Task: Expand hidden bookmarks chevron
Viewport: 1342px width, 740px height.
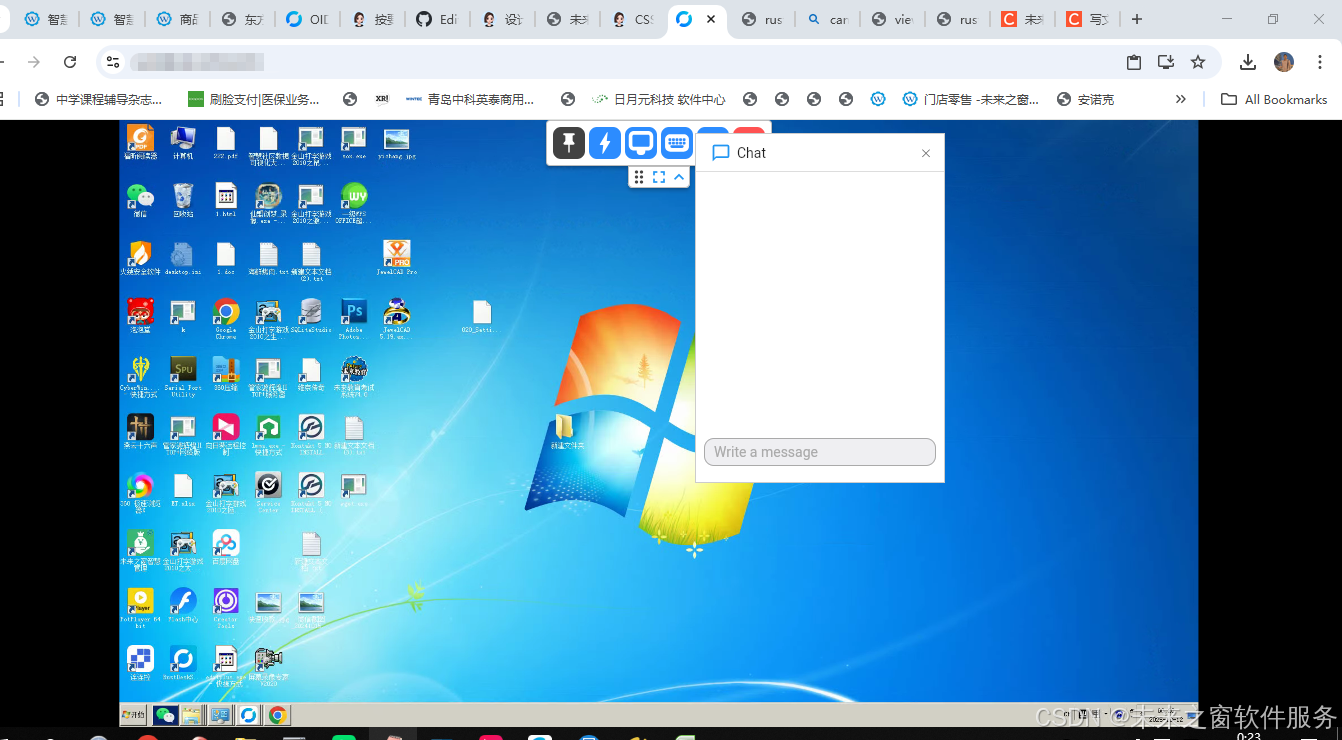Action: pos(1181,99)
